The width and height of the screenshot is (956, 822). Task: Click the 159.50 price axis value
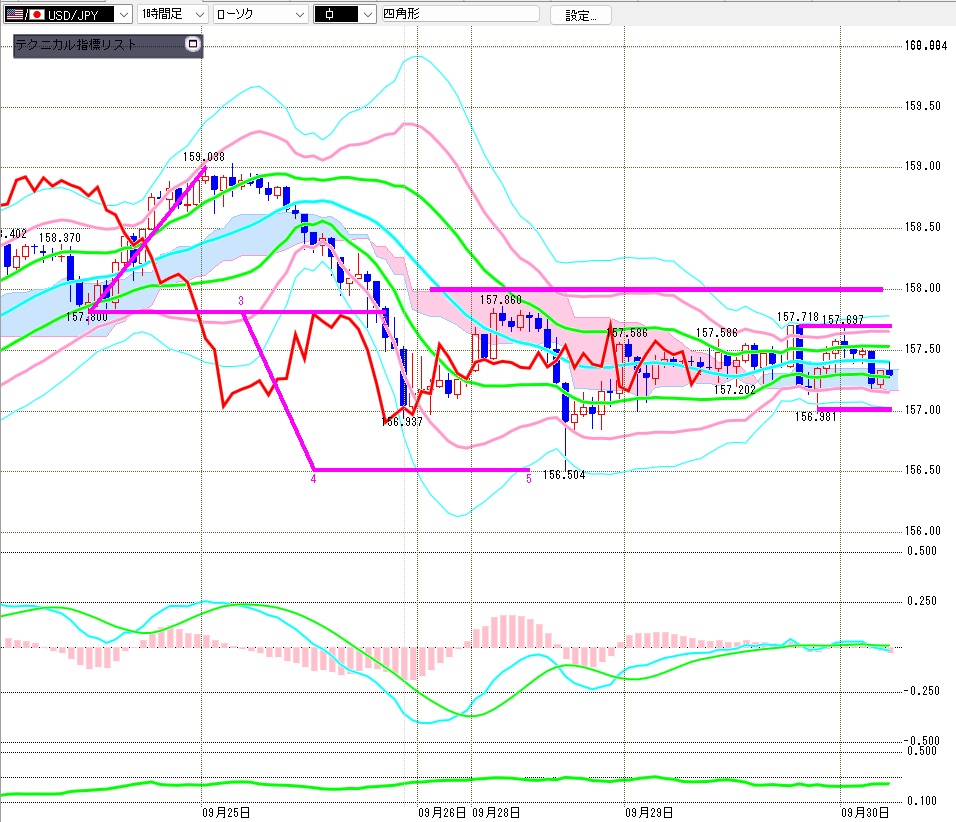point(922,106)
